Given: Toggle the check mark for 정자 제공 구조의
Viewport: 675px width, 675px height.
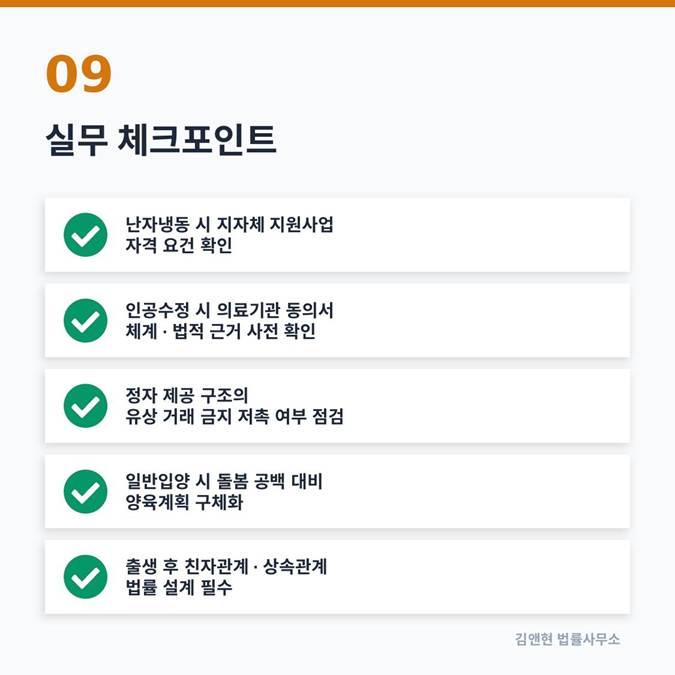Looking at the screenshot, I should 86,406.
